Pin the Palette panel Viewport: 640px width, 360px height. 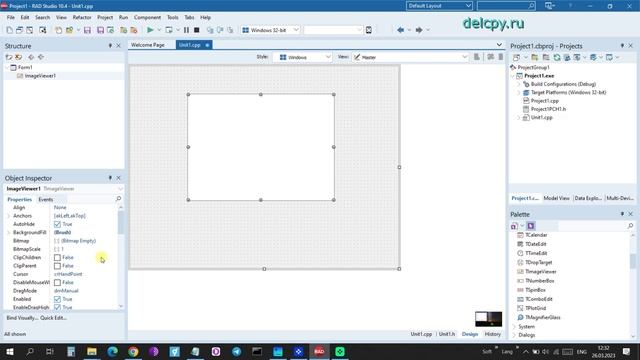pyautogui.click(x=622, y=214)
